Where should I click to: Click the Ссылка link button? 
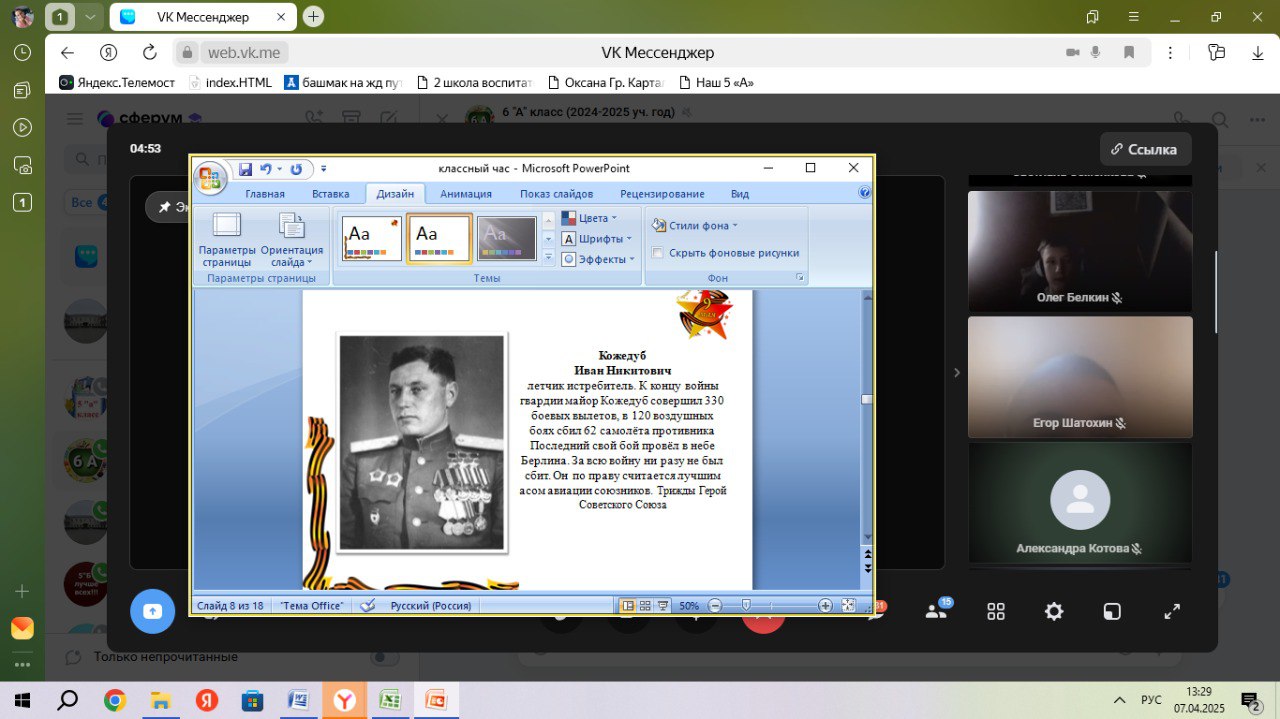[1146, 149]
